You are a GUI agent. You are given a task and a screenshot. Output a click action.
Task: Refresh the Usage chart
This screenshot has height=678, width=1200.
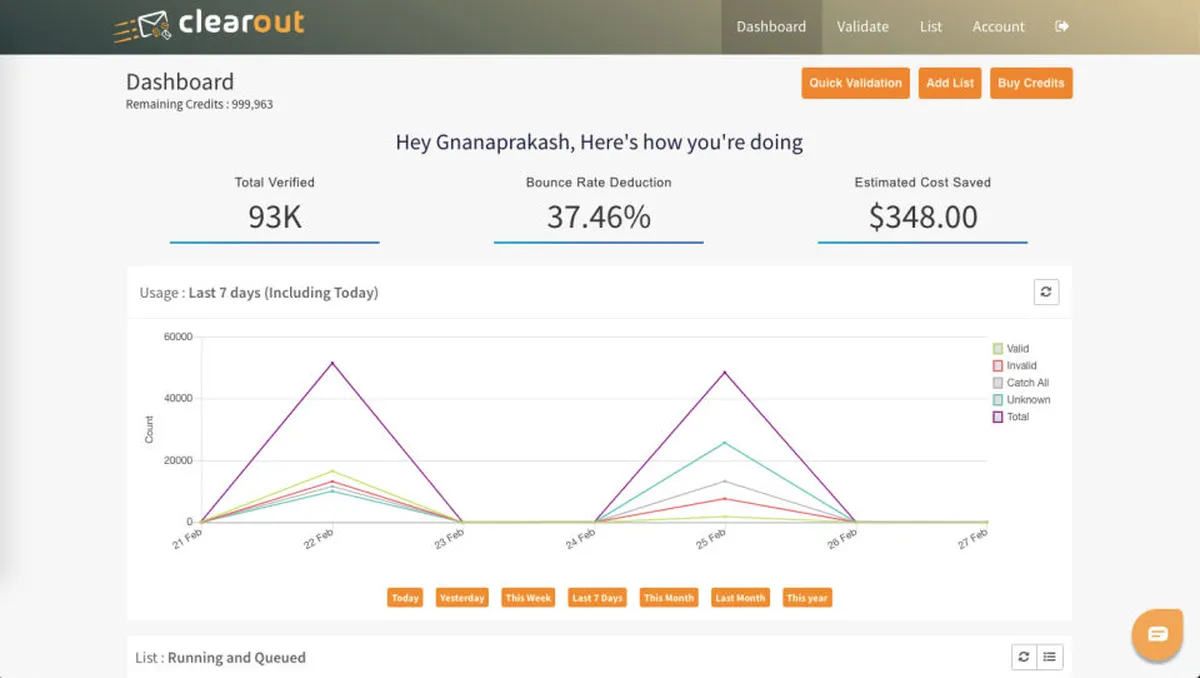point(1046,292)
